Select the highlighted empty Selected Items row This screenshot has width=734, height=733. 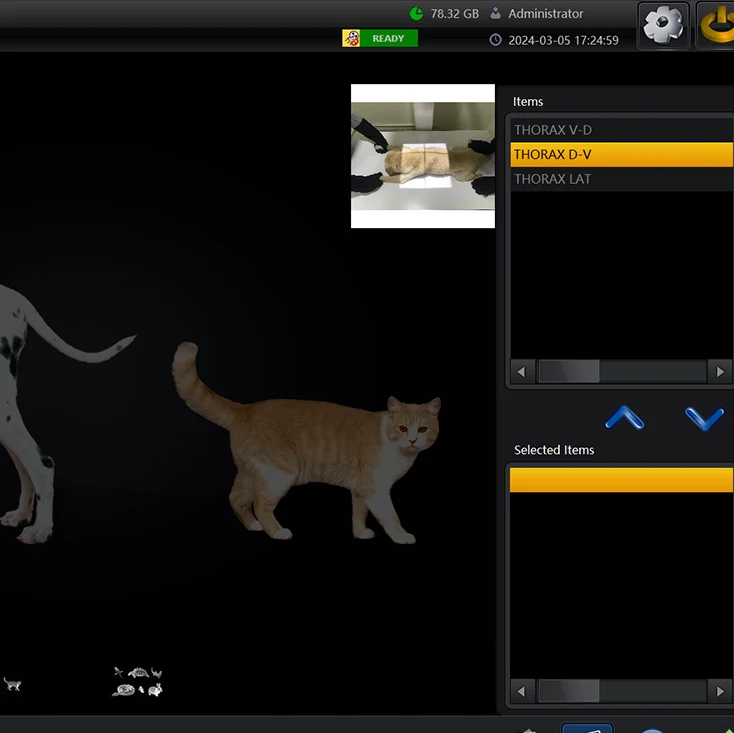620,481
